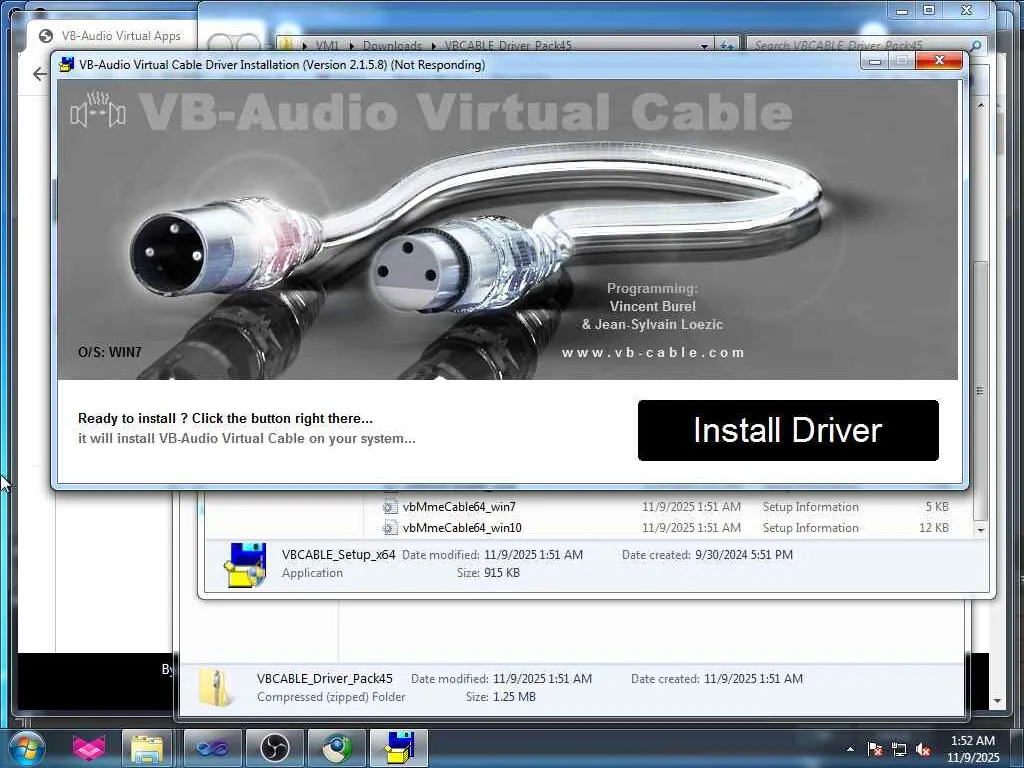Screen dimensions: 1024x768
Task: Open OBS Studio from the taskbar
Action: 274,748
